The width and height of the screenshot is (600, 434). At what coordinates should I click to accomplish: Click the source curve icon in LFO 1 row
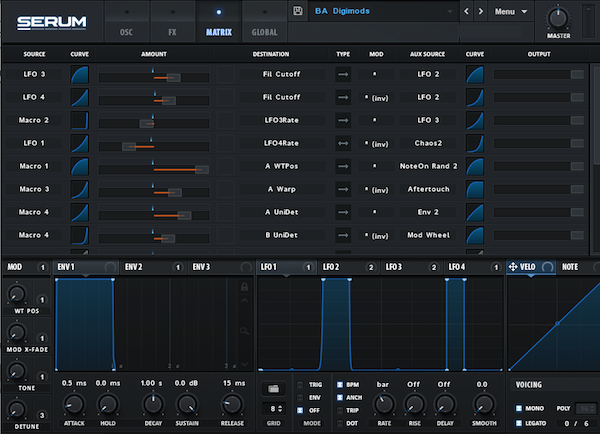click(x=80, y=143)
